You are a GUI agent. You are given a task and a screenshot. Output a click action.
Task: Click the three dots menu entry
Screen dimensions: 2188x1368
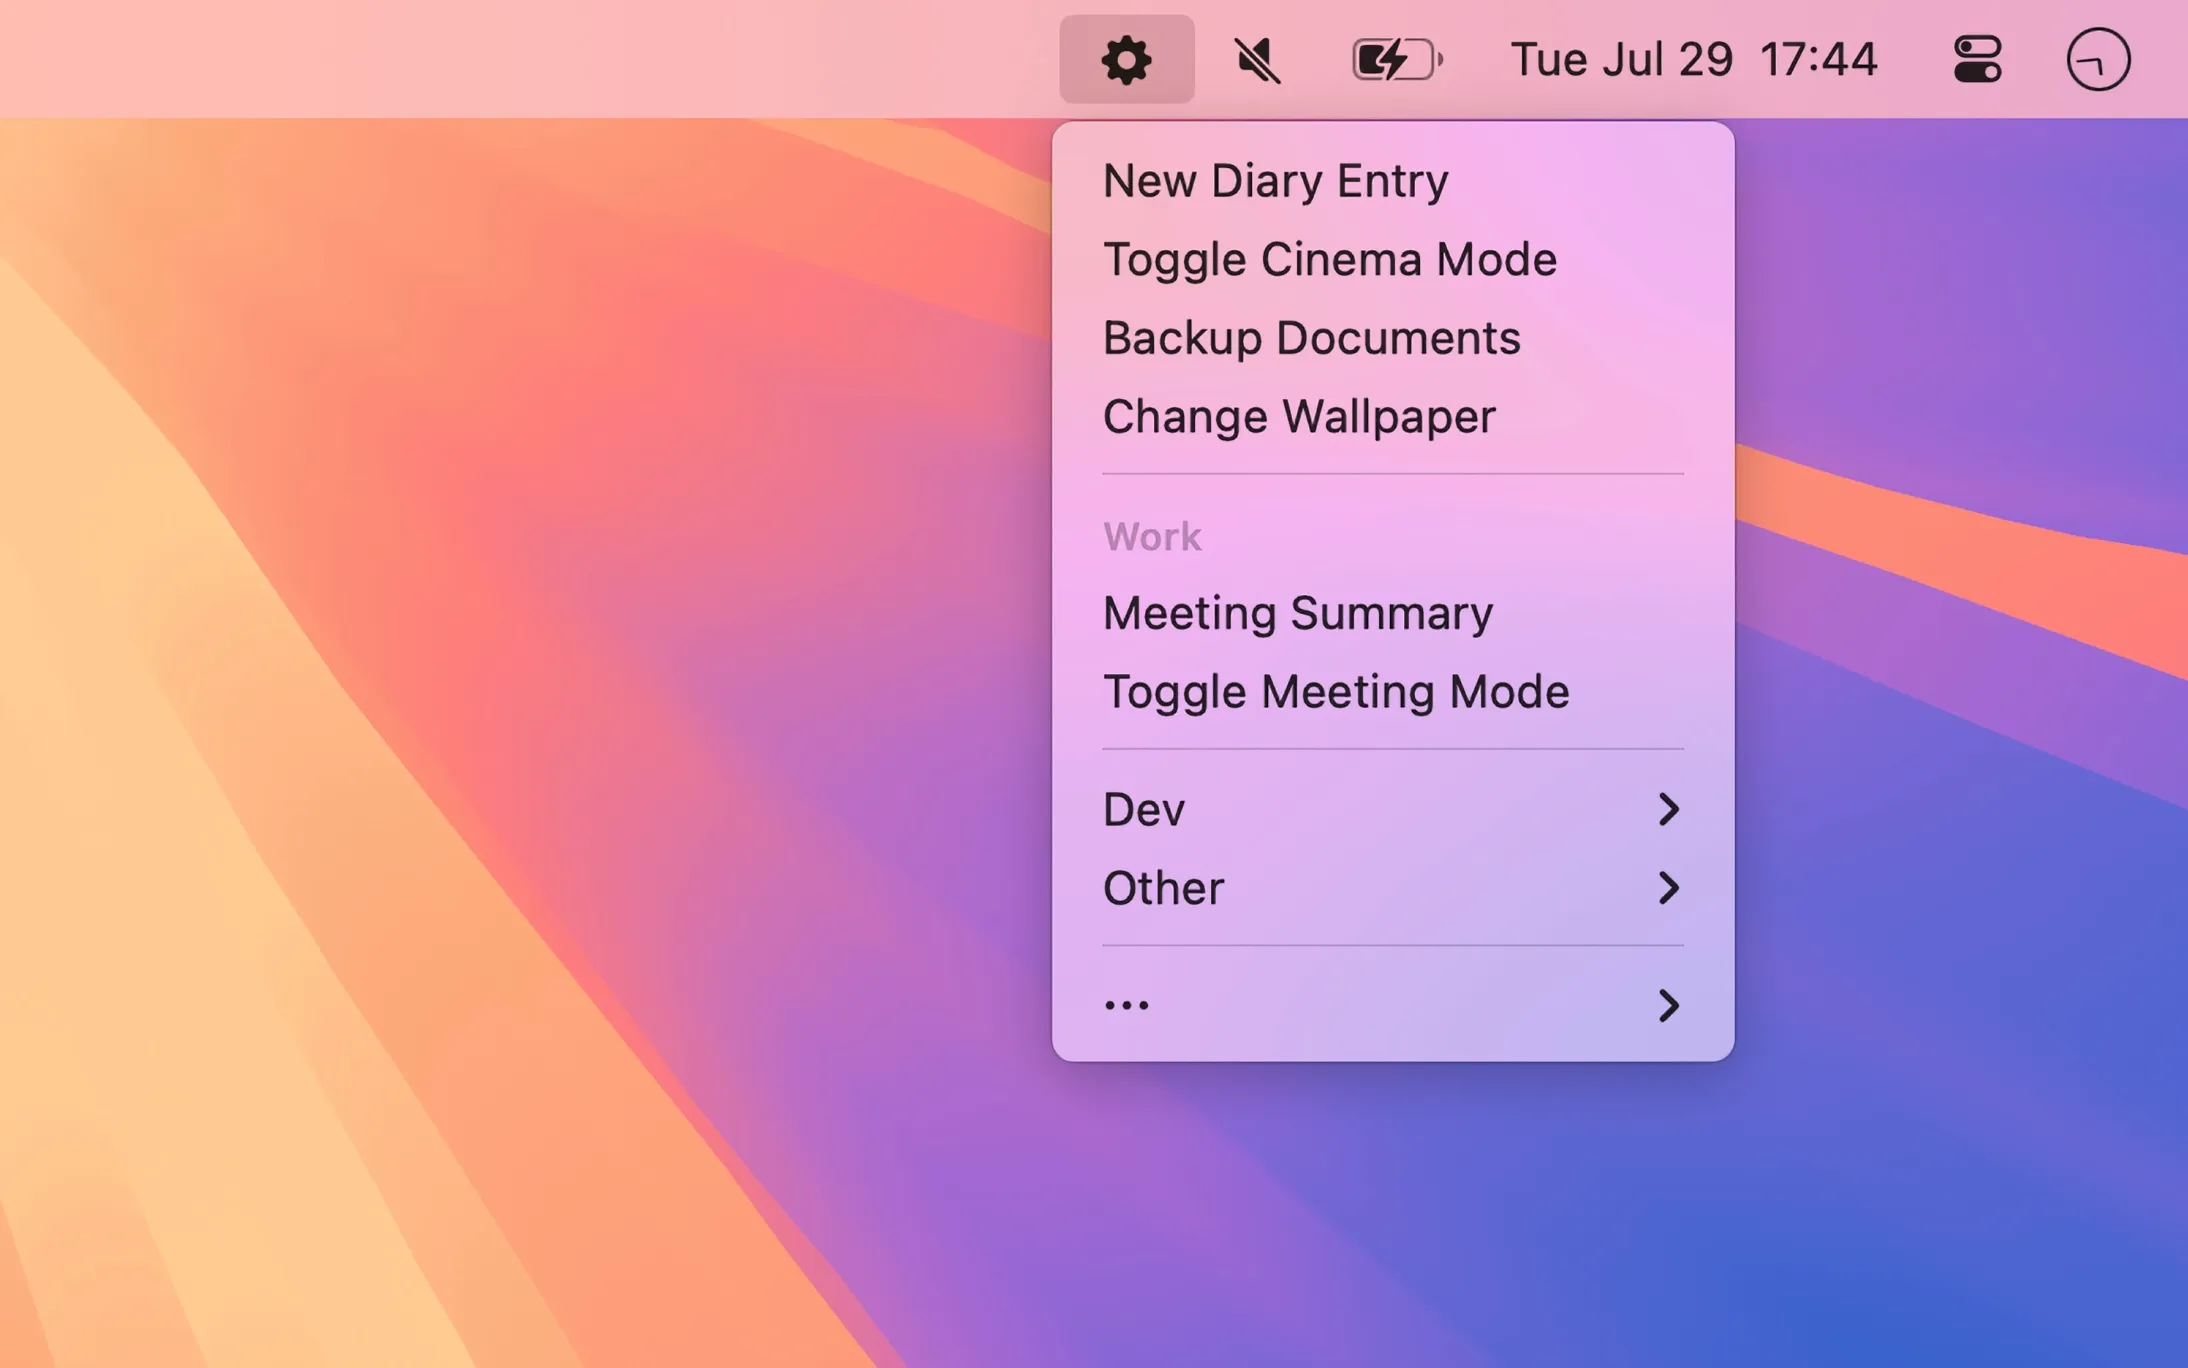(x=1127, y=1005)
